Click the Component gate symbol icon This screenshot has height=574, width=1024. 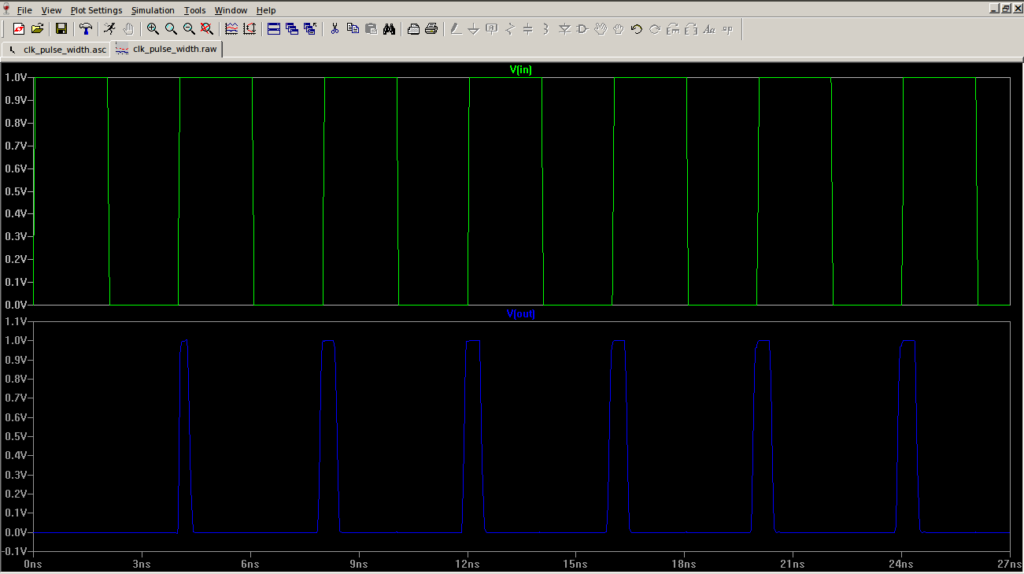click(582, 29)
